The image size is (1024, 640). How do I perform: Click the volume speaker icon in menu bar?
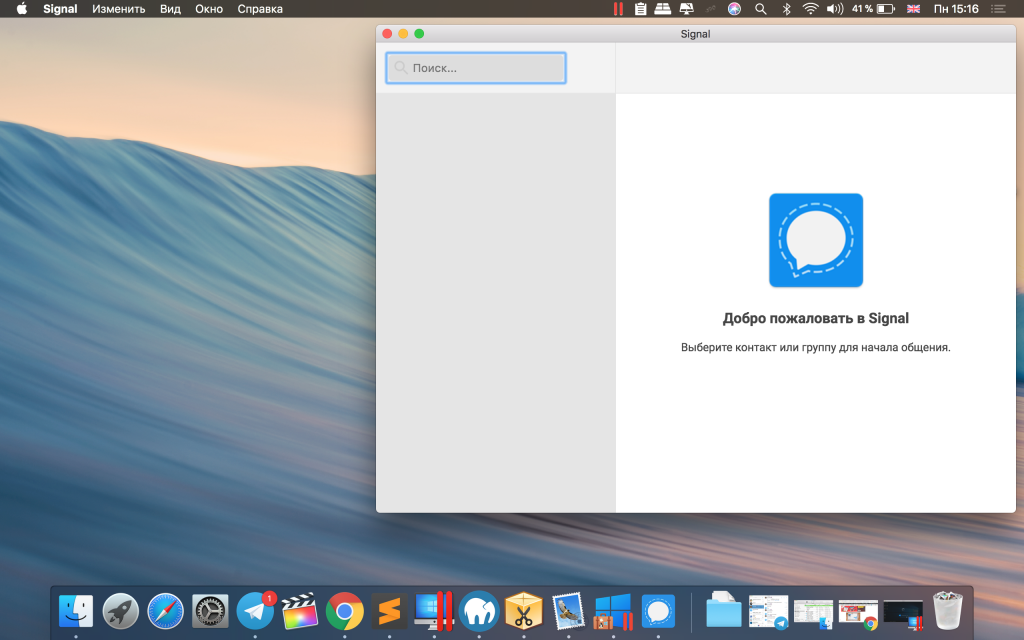coord(835,9)
